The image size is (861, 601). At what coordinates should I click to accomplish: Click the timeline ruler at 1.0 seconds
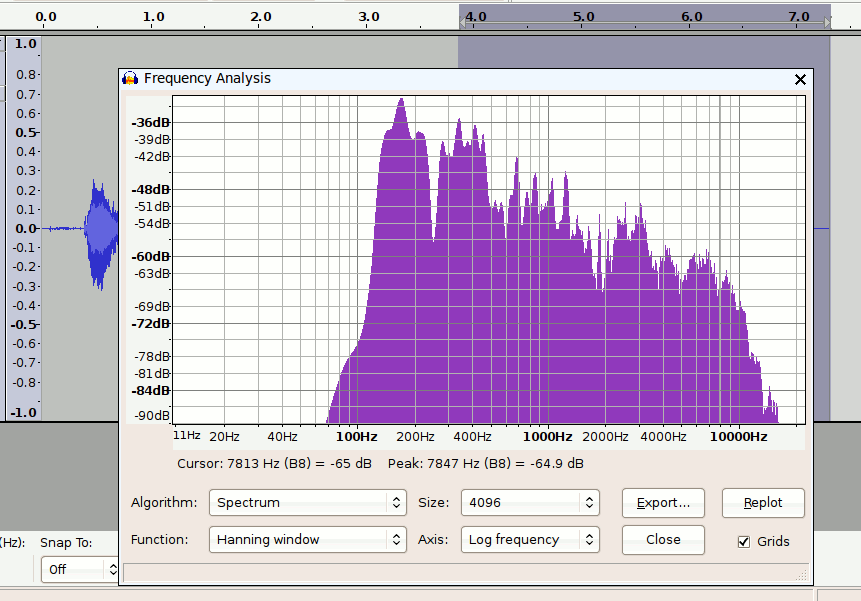click(x=153, y=17)
